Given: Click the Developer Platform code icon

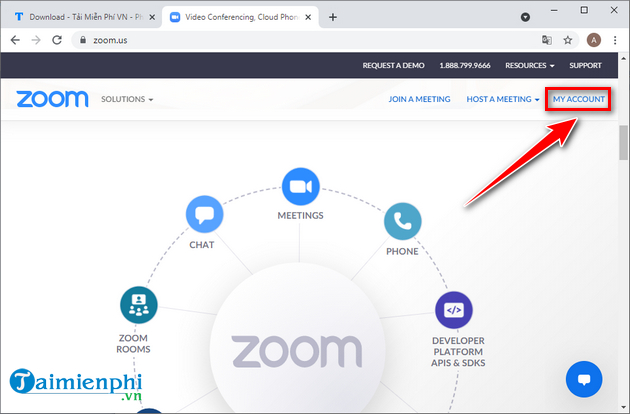Looking at the screenshot, I should (454, 310).
